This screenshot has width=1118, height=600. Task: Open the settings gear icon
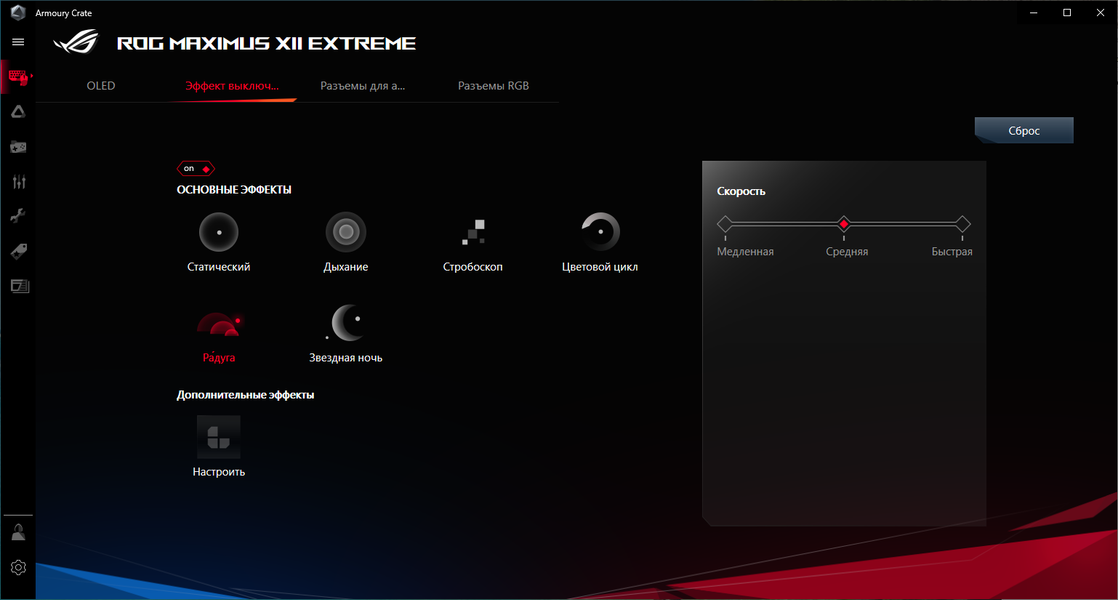(x=19, y=567)
